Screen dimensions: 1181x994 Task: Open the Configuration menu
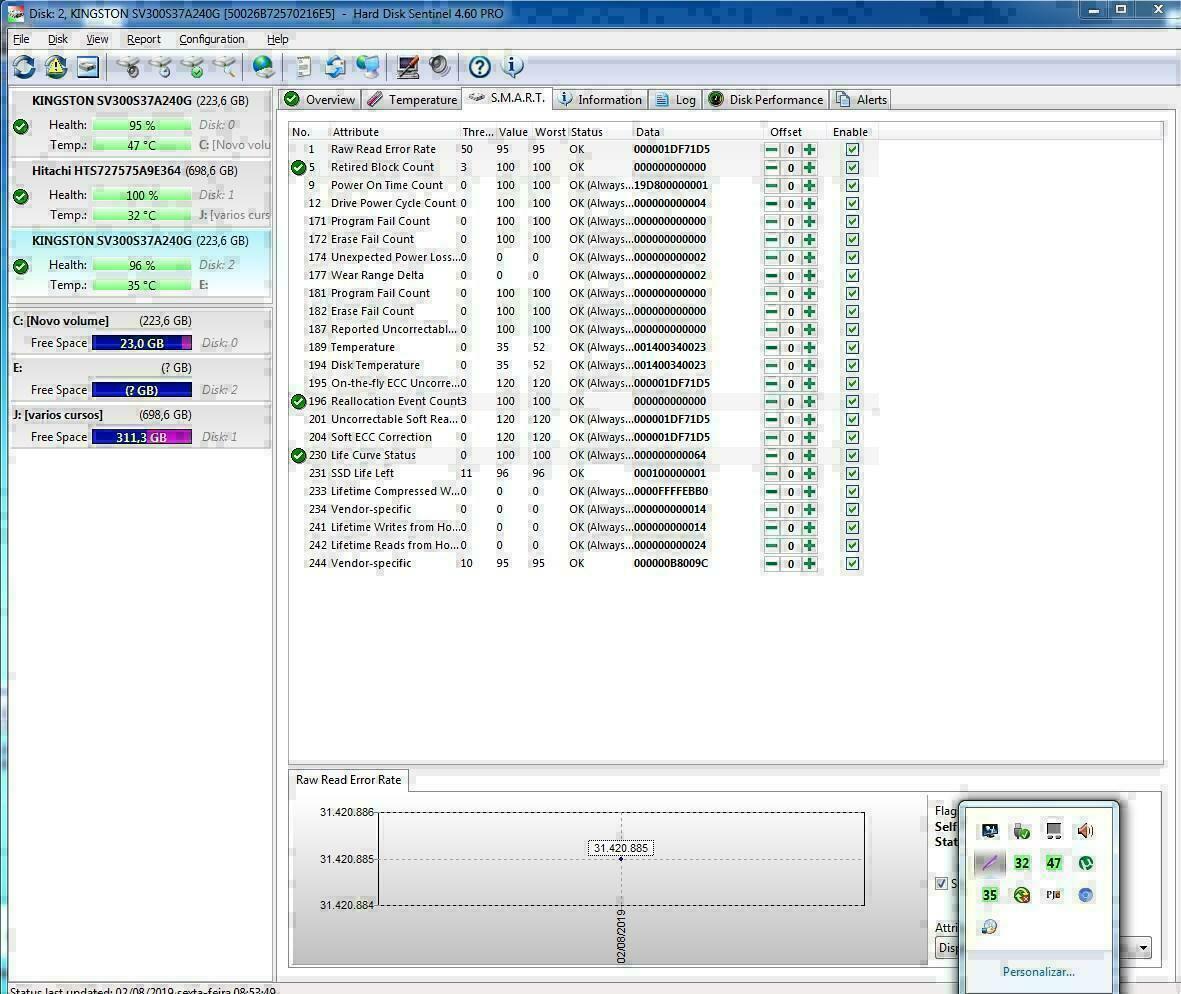212,39
